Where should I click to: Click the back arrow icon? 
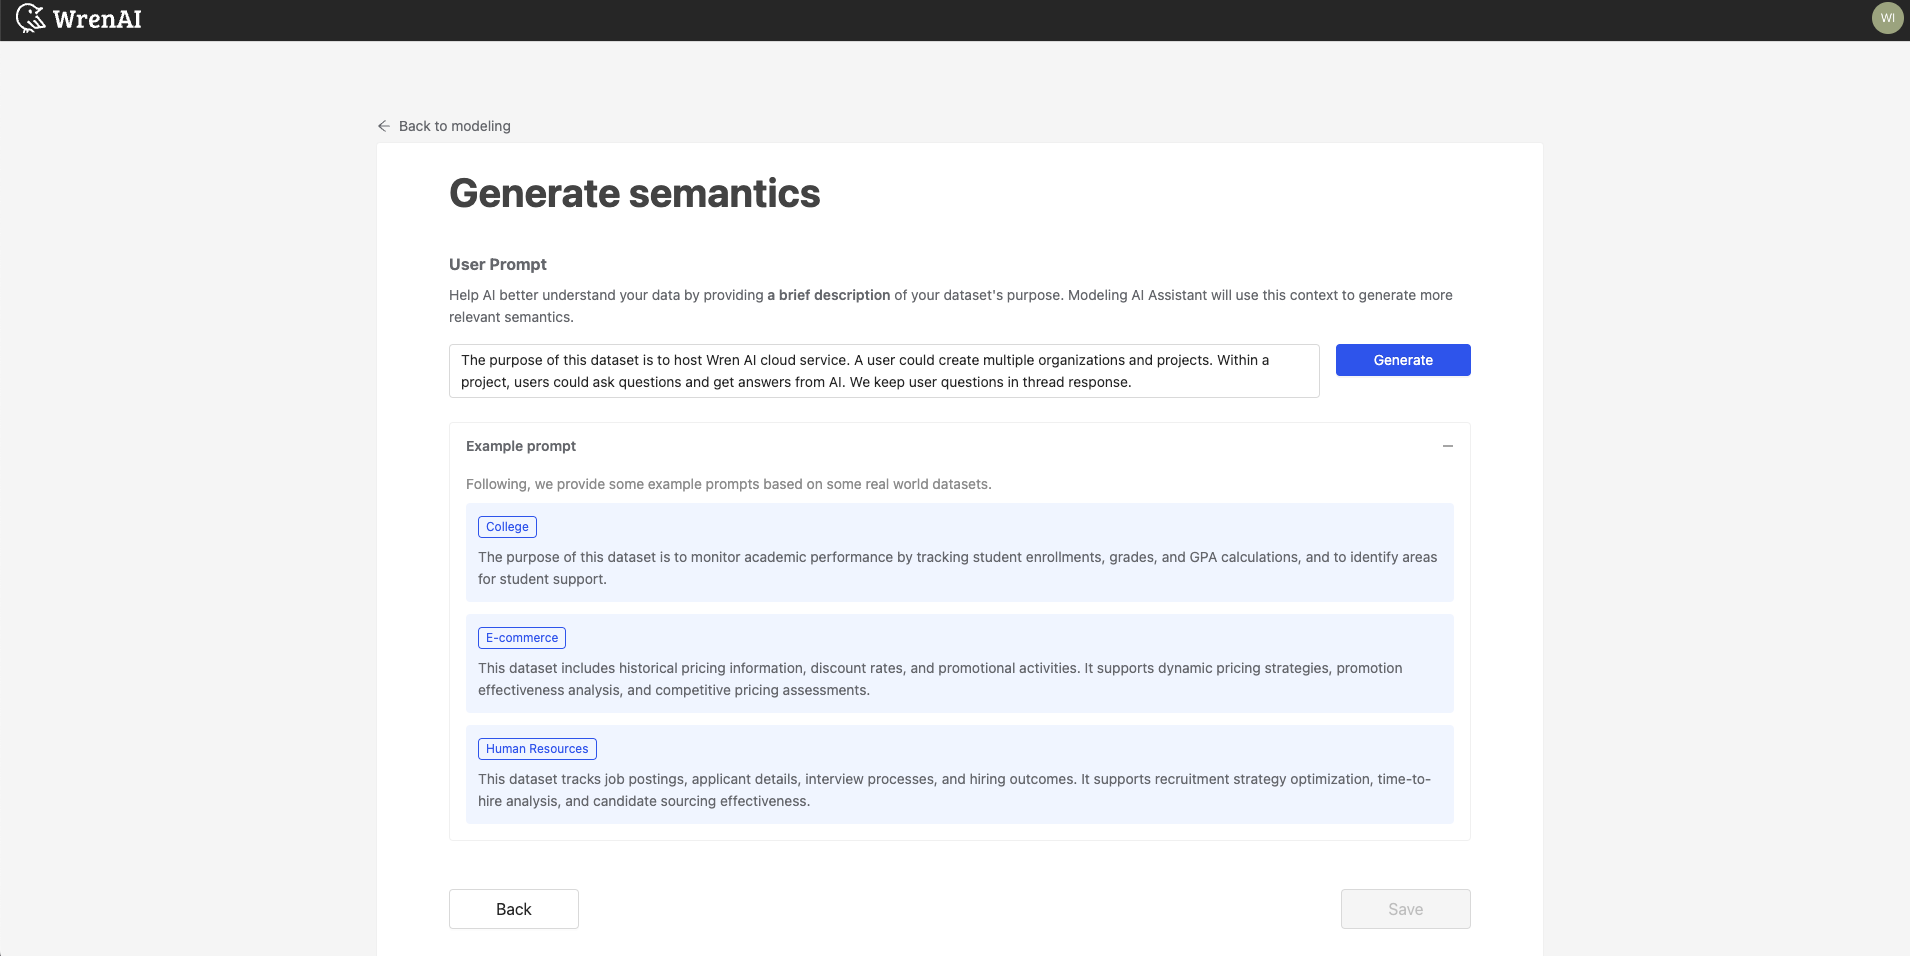[x=384, y=126]
